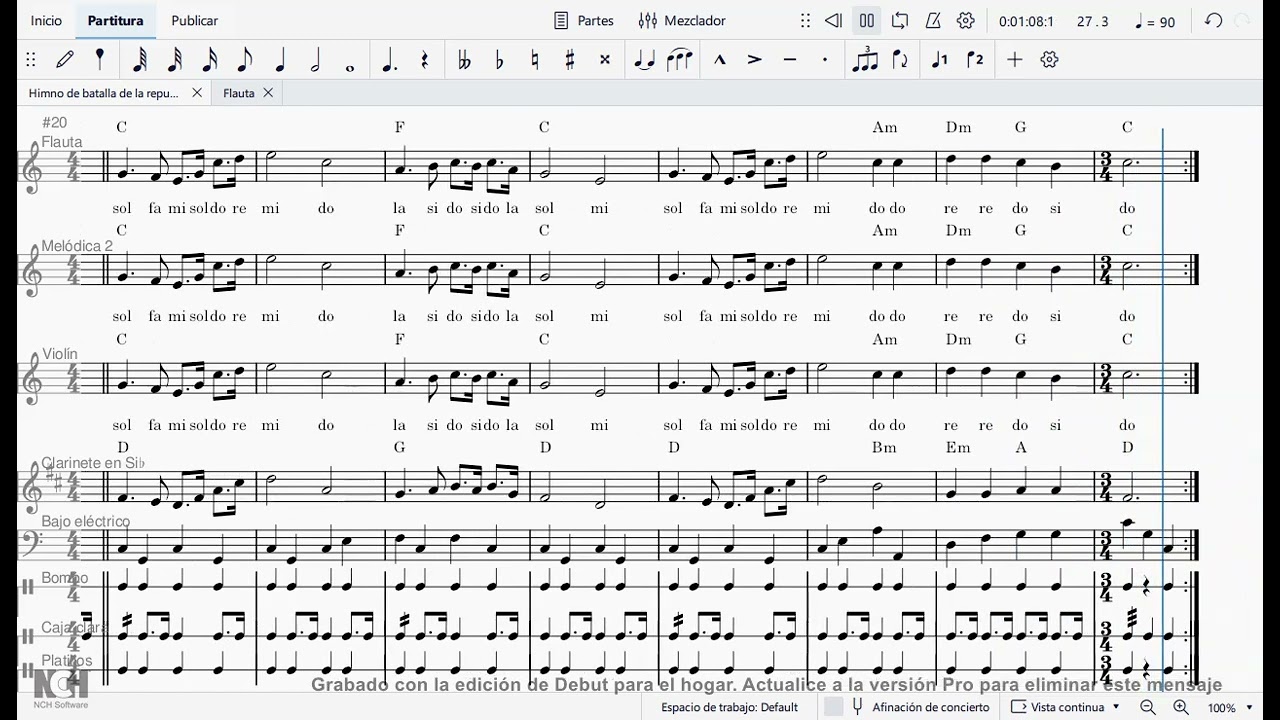
Task: Click the 0:01:08:1 time display
Action: coord(1026,21)
